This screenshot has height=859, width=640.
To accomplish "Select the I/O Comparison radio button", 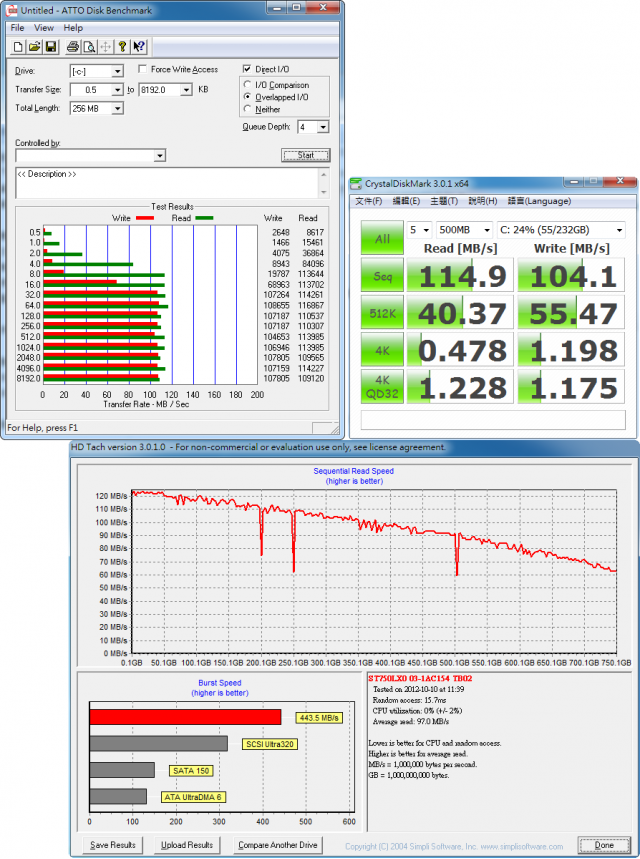I will pos(247,85).
